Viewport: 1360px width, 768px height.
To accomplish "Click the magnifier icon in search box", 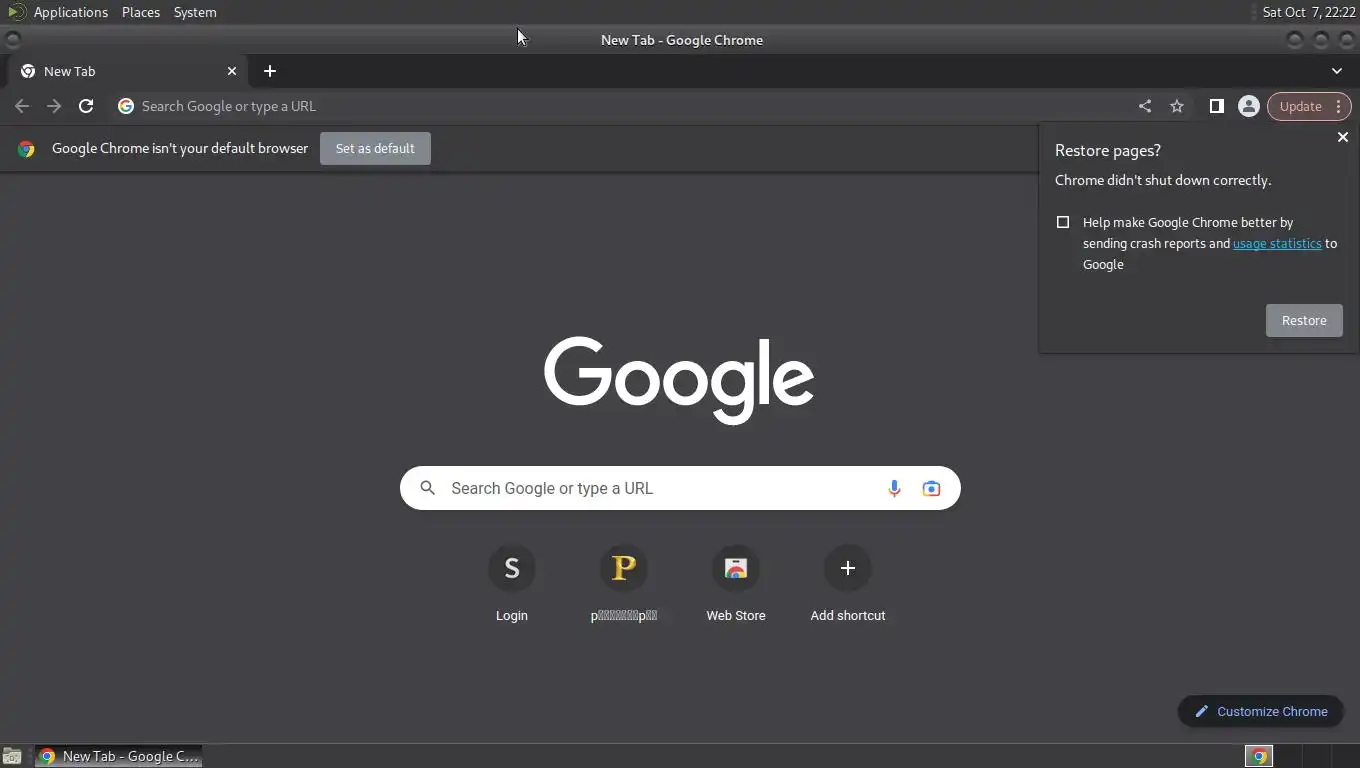I will click(427, 488).
